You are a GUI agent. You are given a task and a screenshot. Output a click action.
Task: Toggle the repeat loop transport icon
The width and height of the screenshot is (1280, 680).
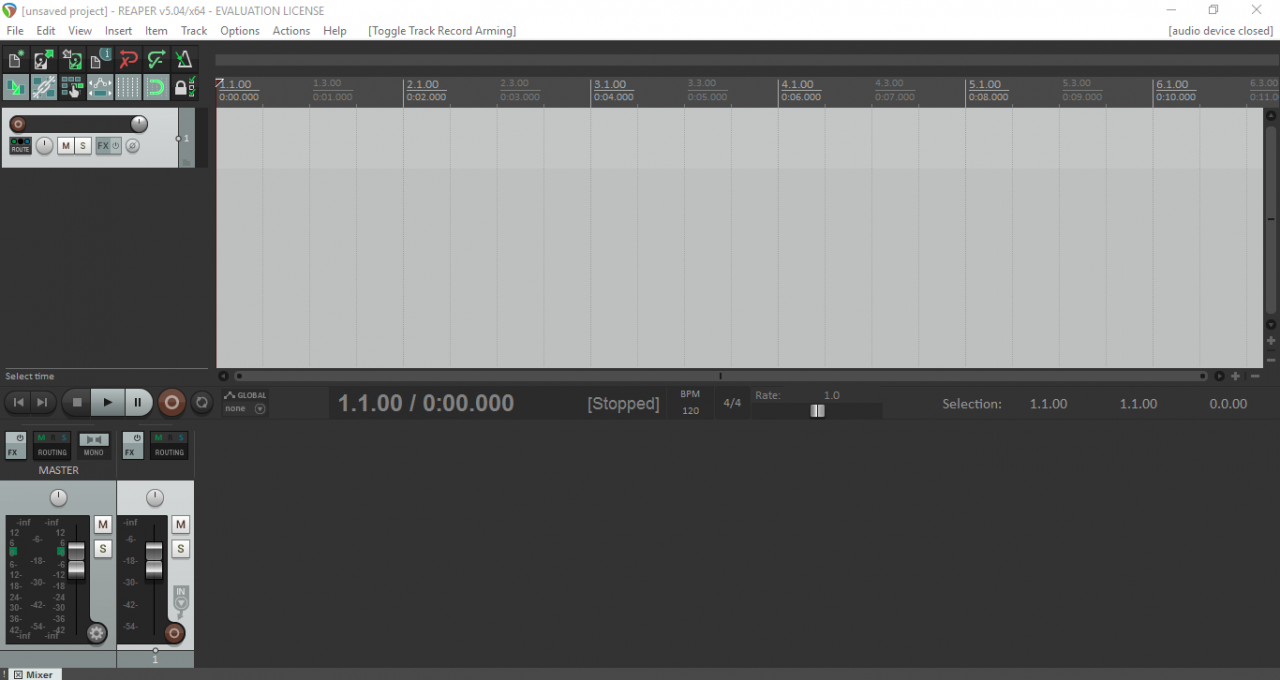[202, 402]
